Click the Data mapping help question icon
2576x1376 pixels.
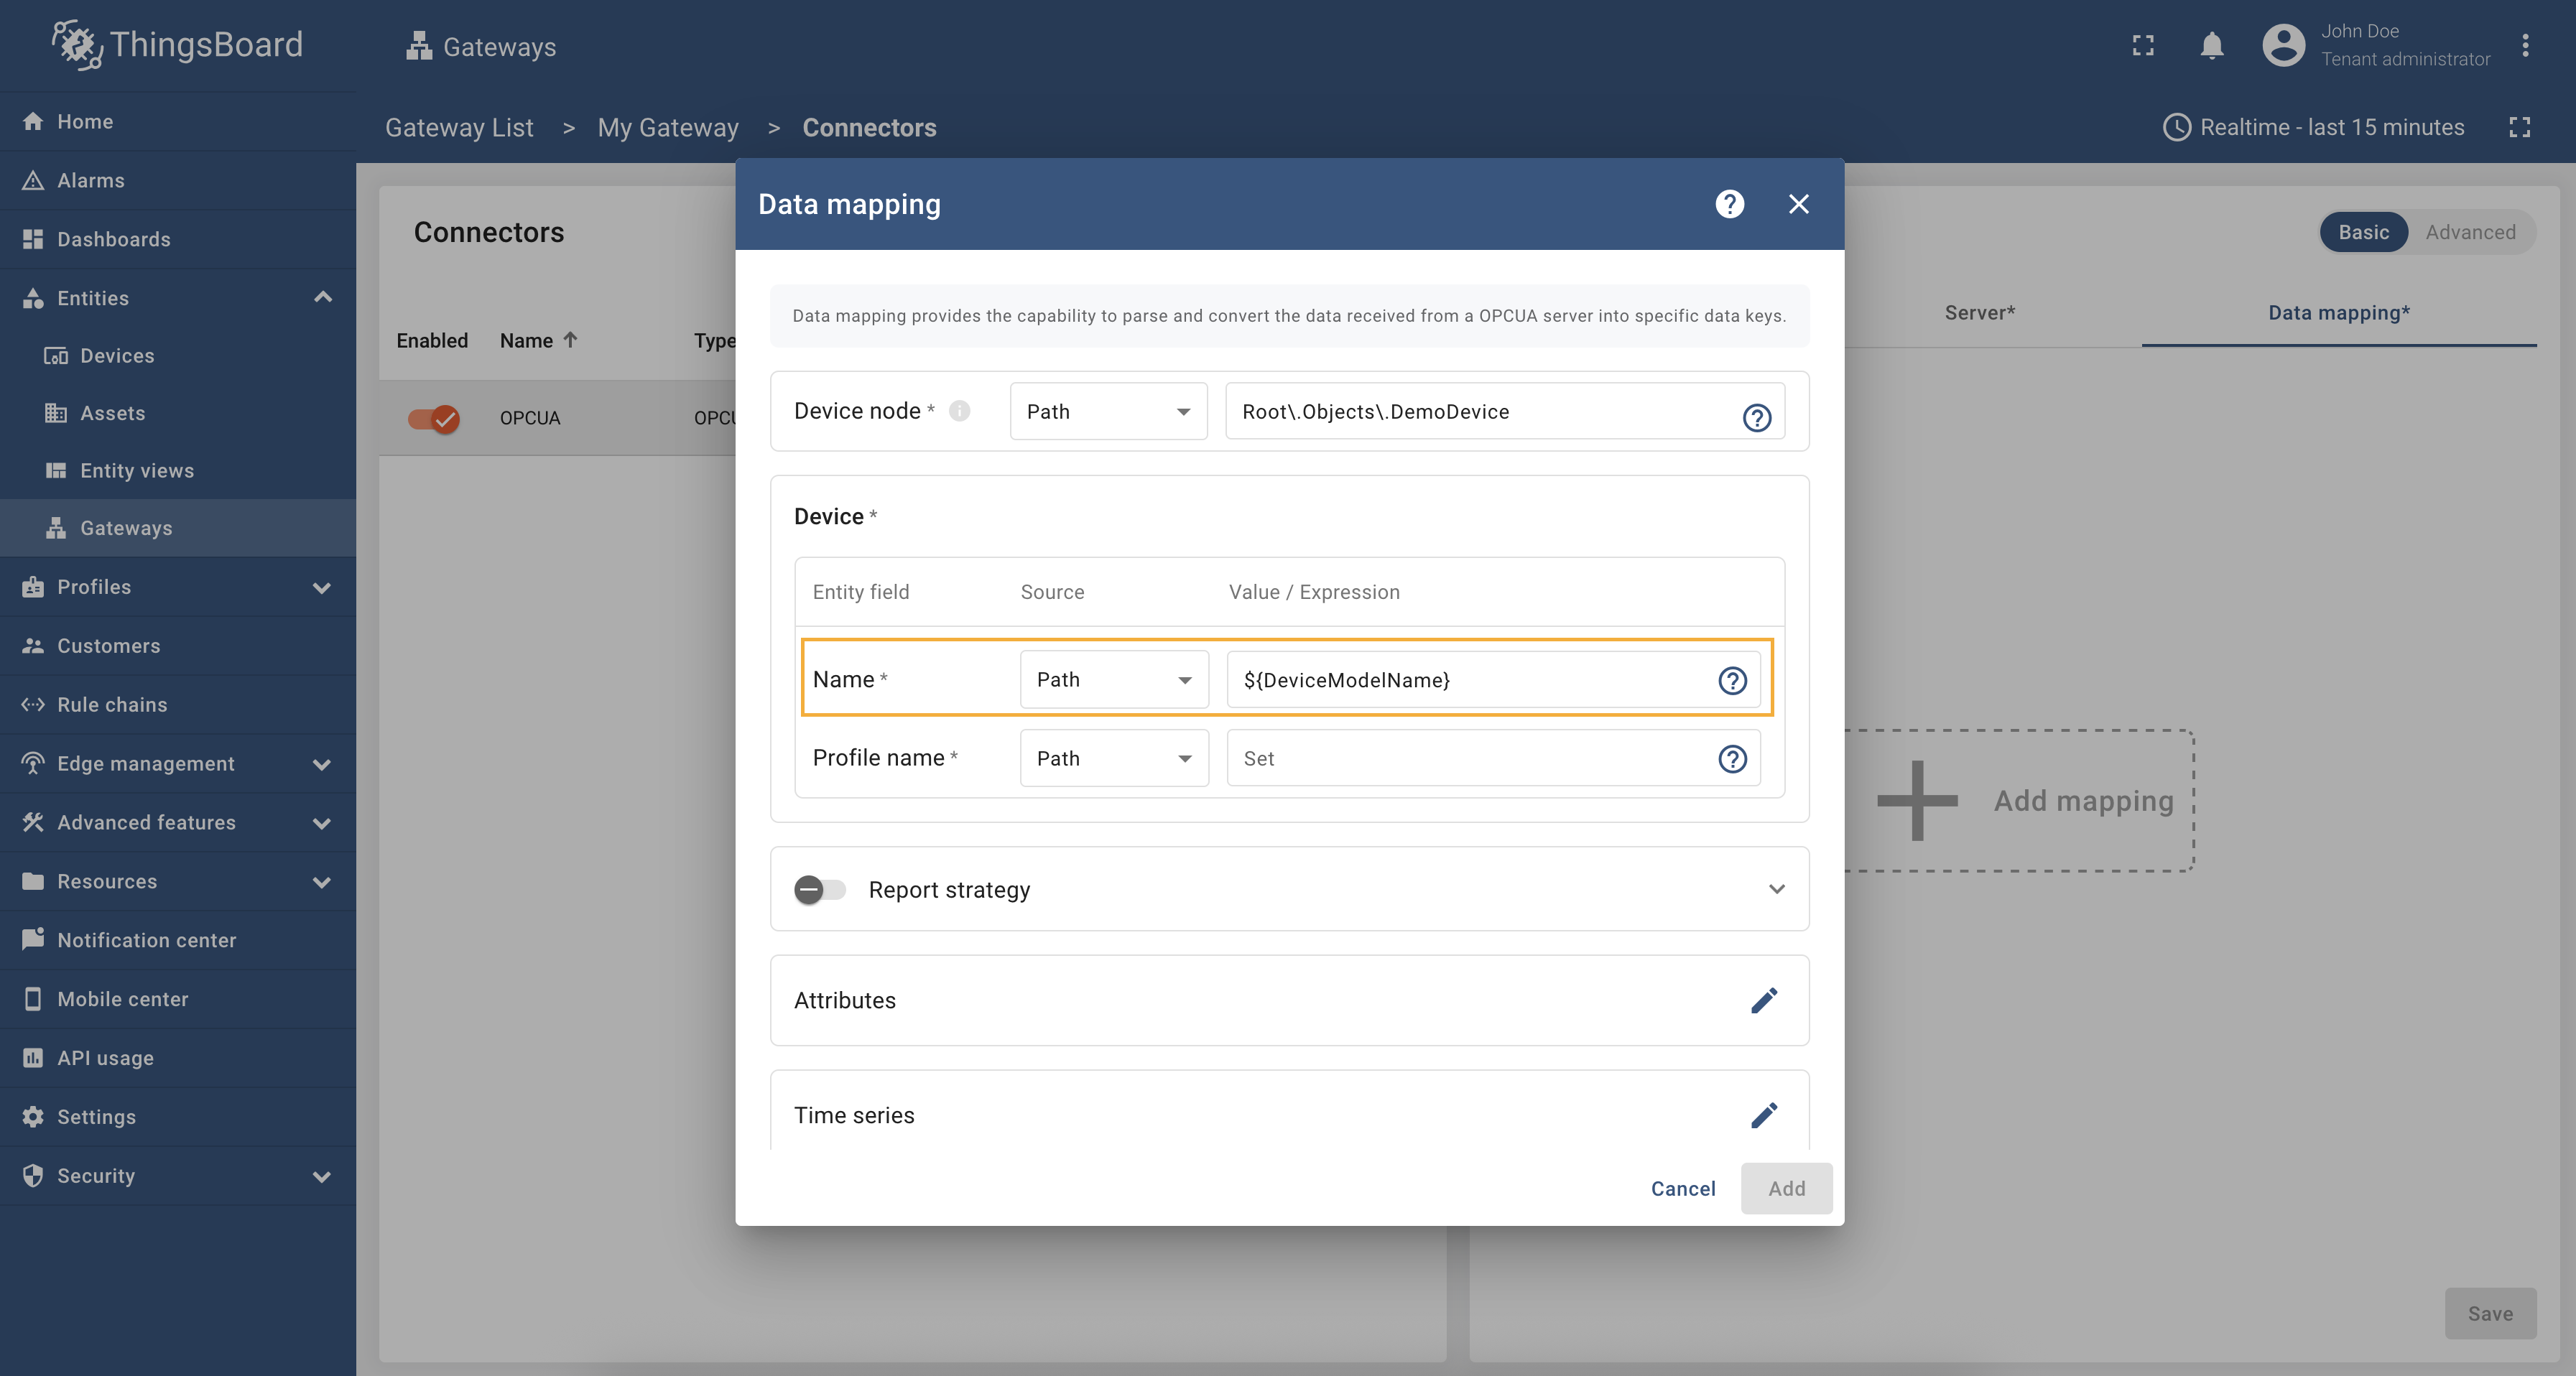(1729, 204)
